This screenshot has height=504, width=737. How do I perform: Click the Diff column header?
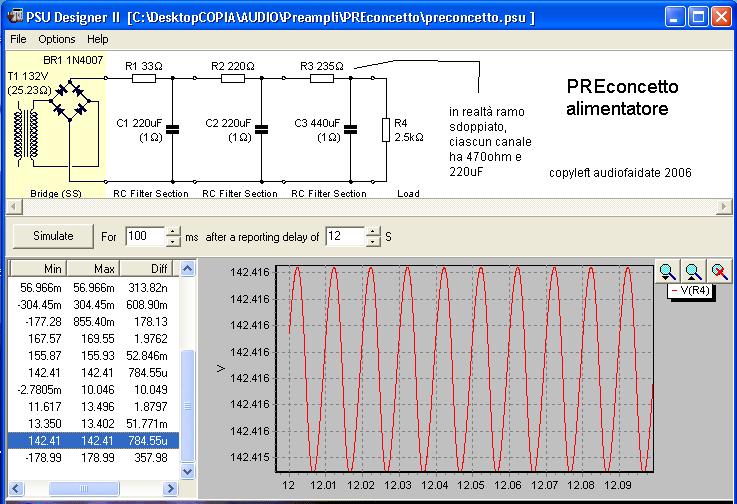[x=146, y=268]
